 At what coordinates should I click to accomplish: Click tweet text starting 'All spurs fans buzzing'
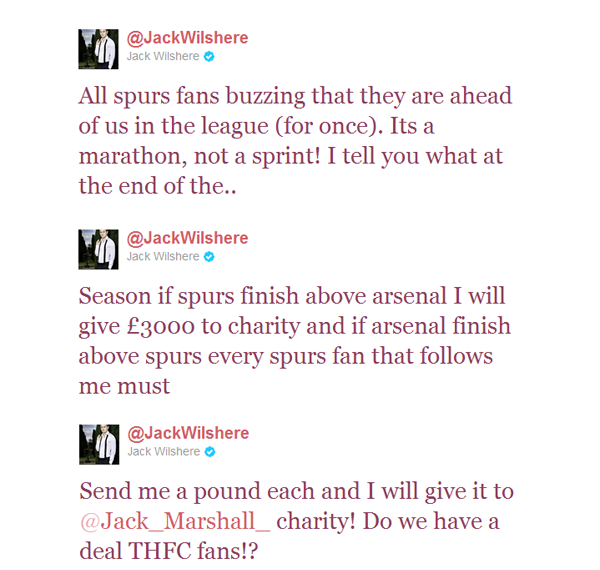(x=295, y=141)
